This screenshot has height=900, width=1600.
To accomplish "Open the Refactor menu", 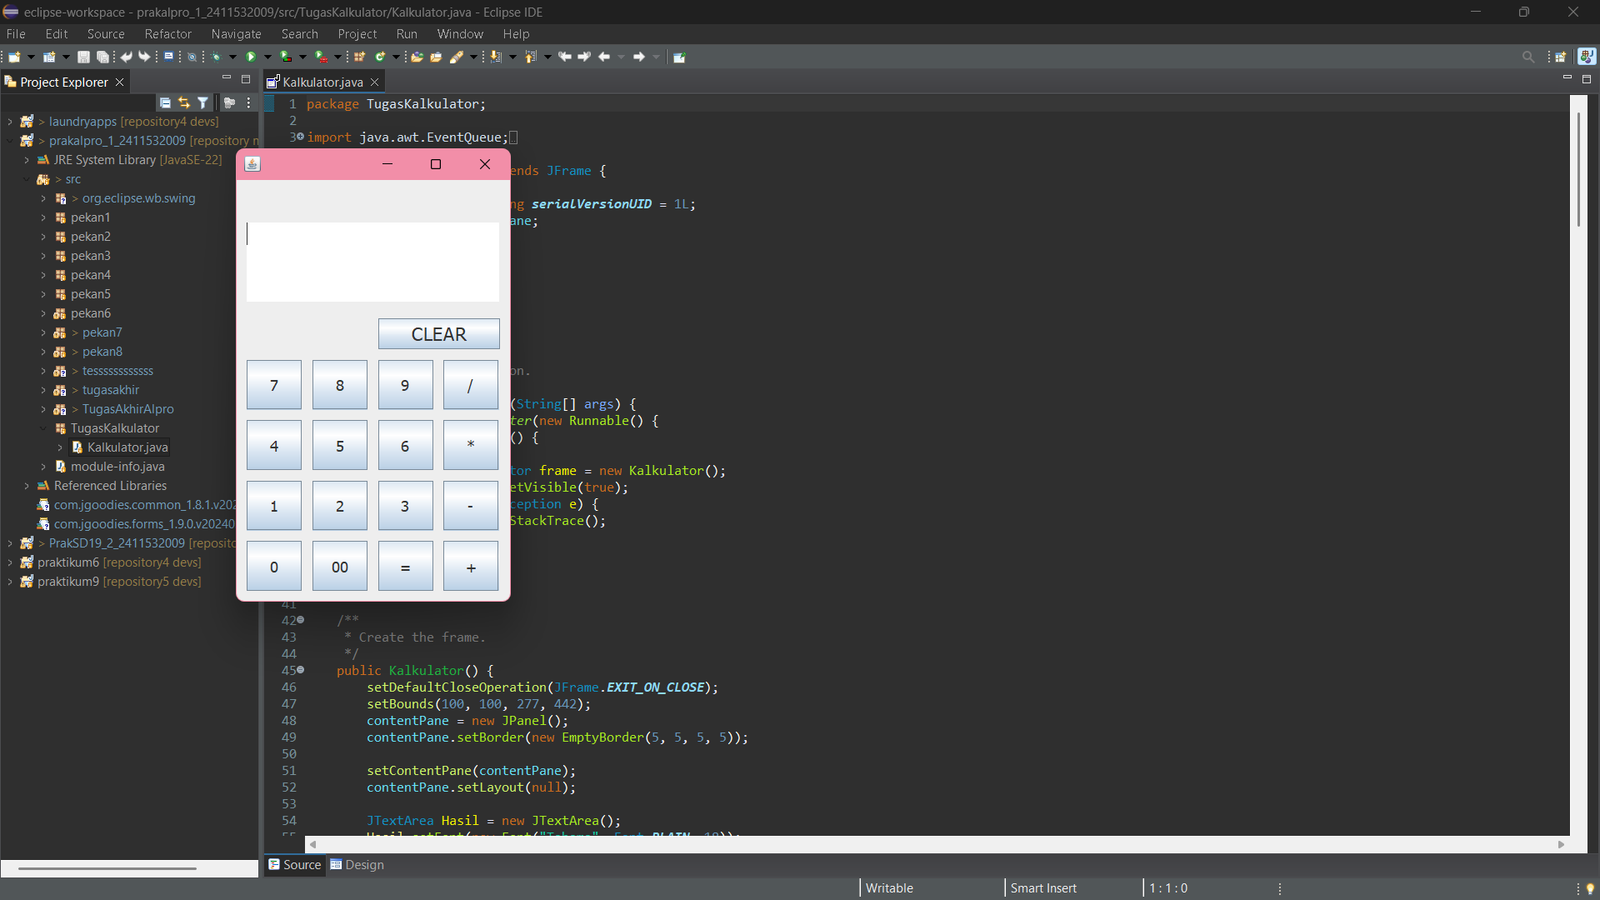I will click(167, 34).
